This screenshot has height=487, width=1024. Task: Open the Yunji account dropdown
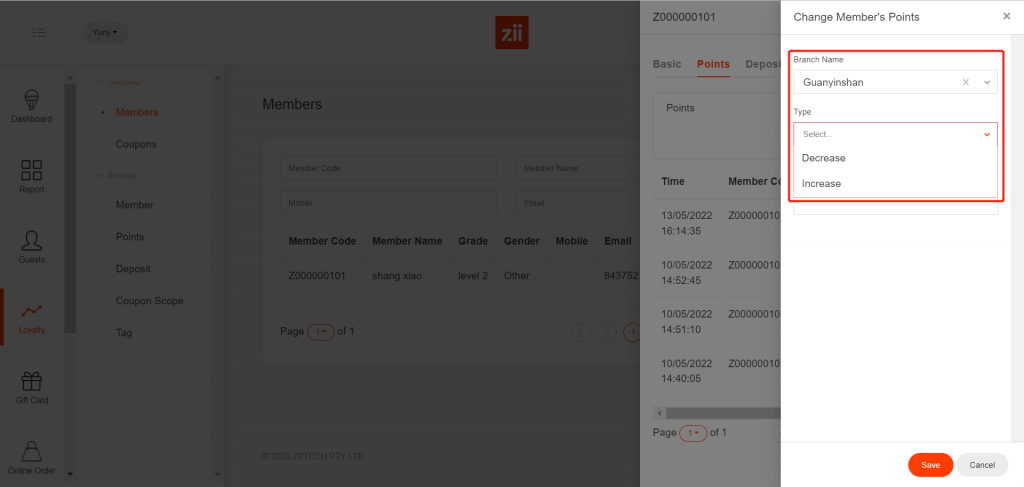click(104, 33)
